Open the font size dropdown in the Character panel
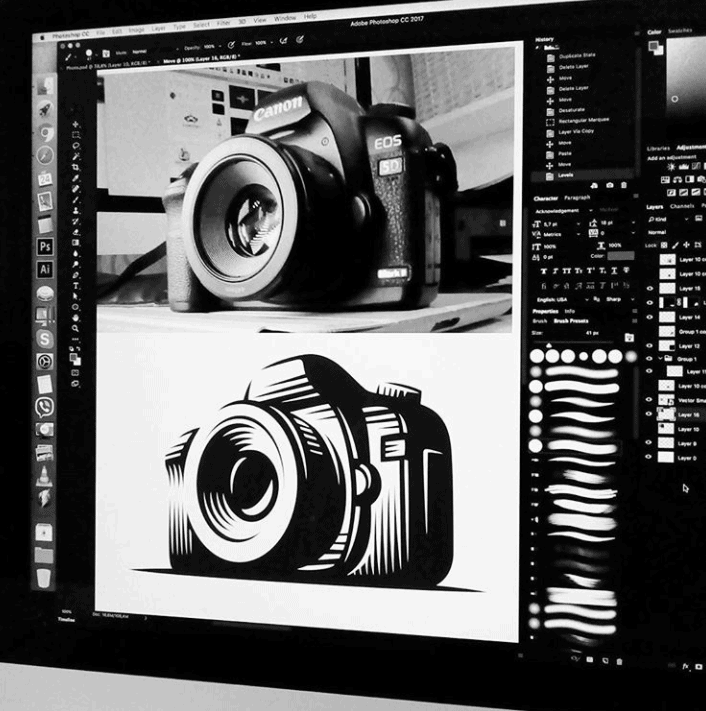The image size is (706, 711). 578,224
